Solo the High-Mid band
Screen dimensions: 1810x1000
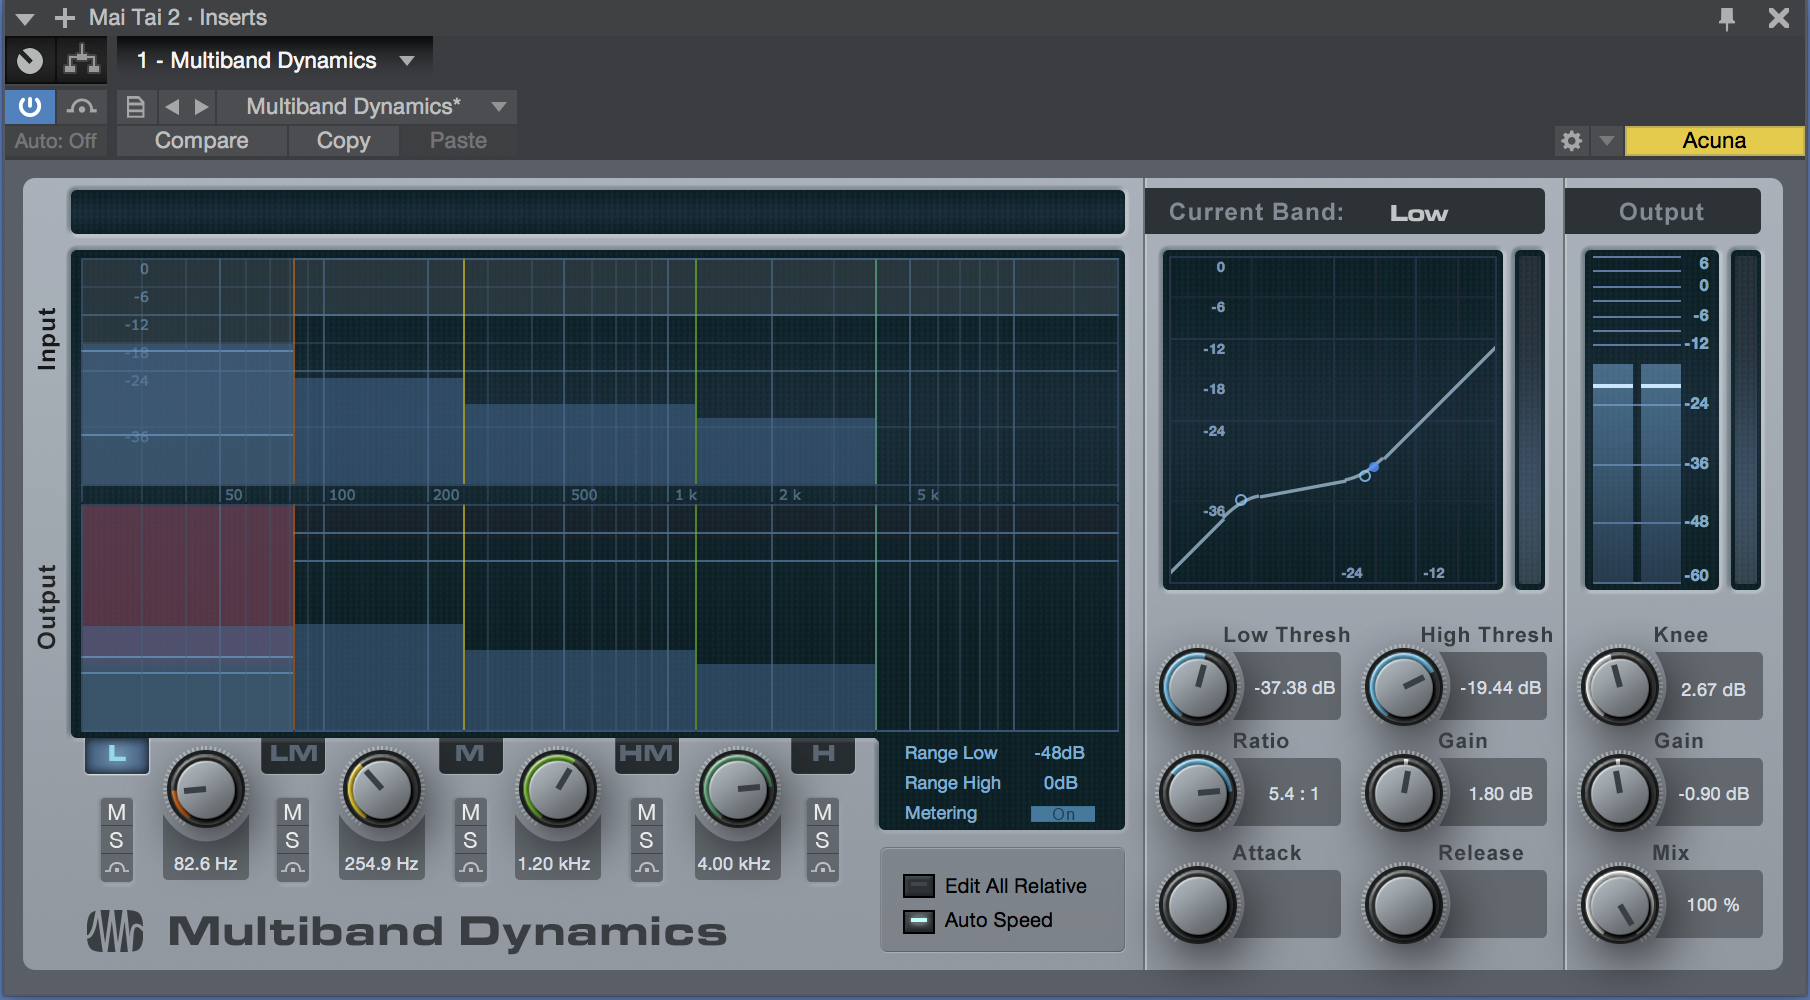coord(646,840)
